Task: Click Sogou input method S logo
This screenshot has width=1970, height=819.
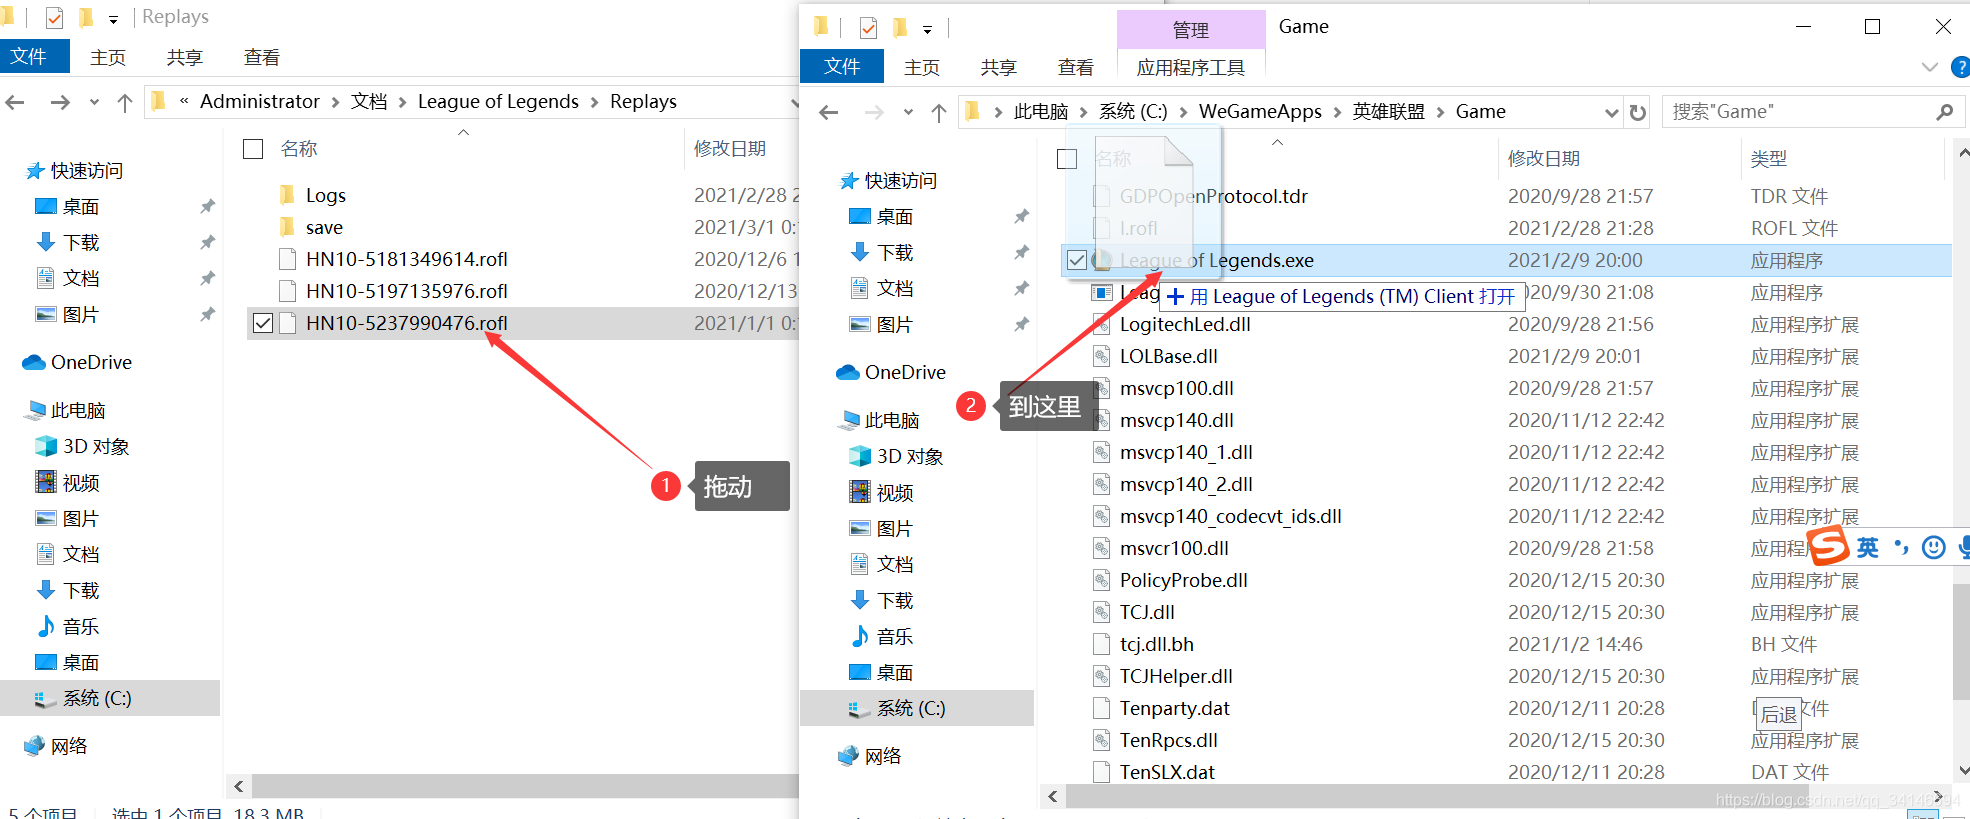Action: (1829, 547)
